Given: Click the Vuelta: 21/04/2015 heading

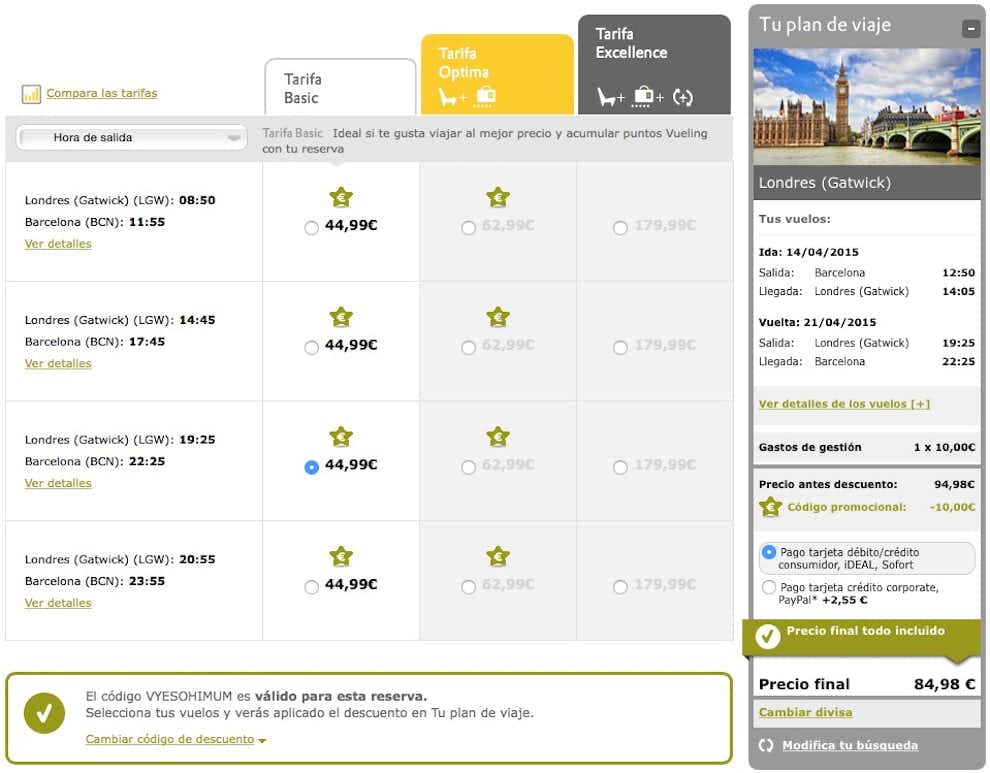Looking at the screenshot, I should (x=817, y=322).
